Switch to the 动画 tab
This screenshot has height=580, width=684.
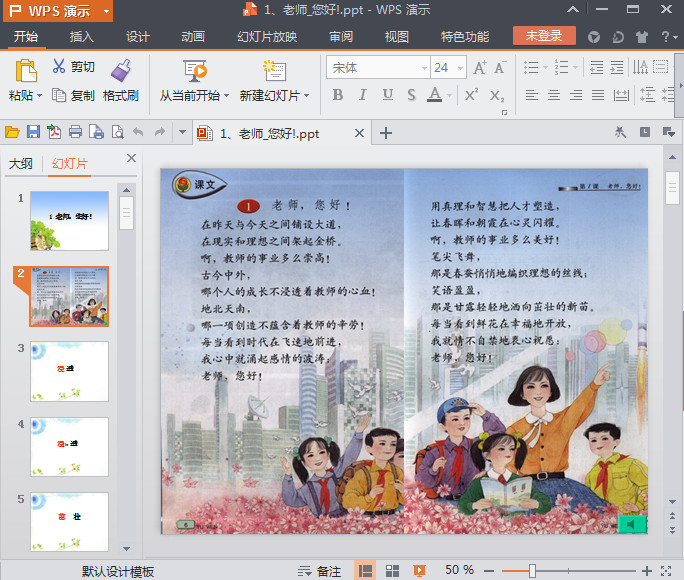coord(193,37)
